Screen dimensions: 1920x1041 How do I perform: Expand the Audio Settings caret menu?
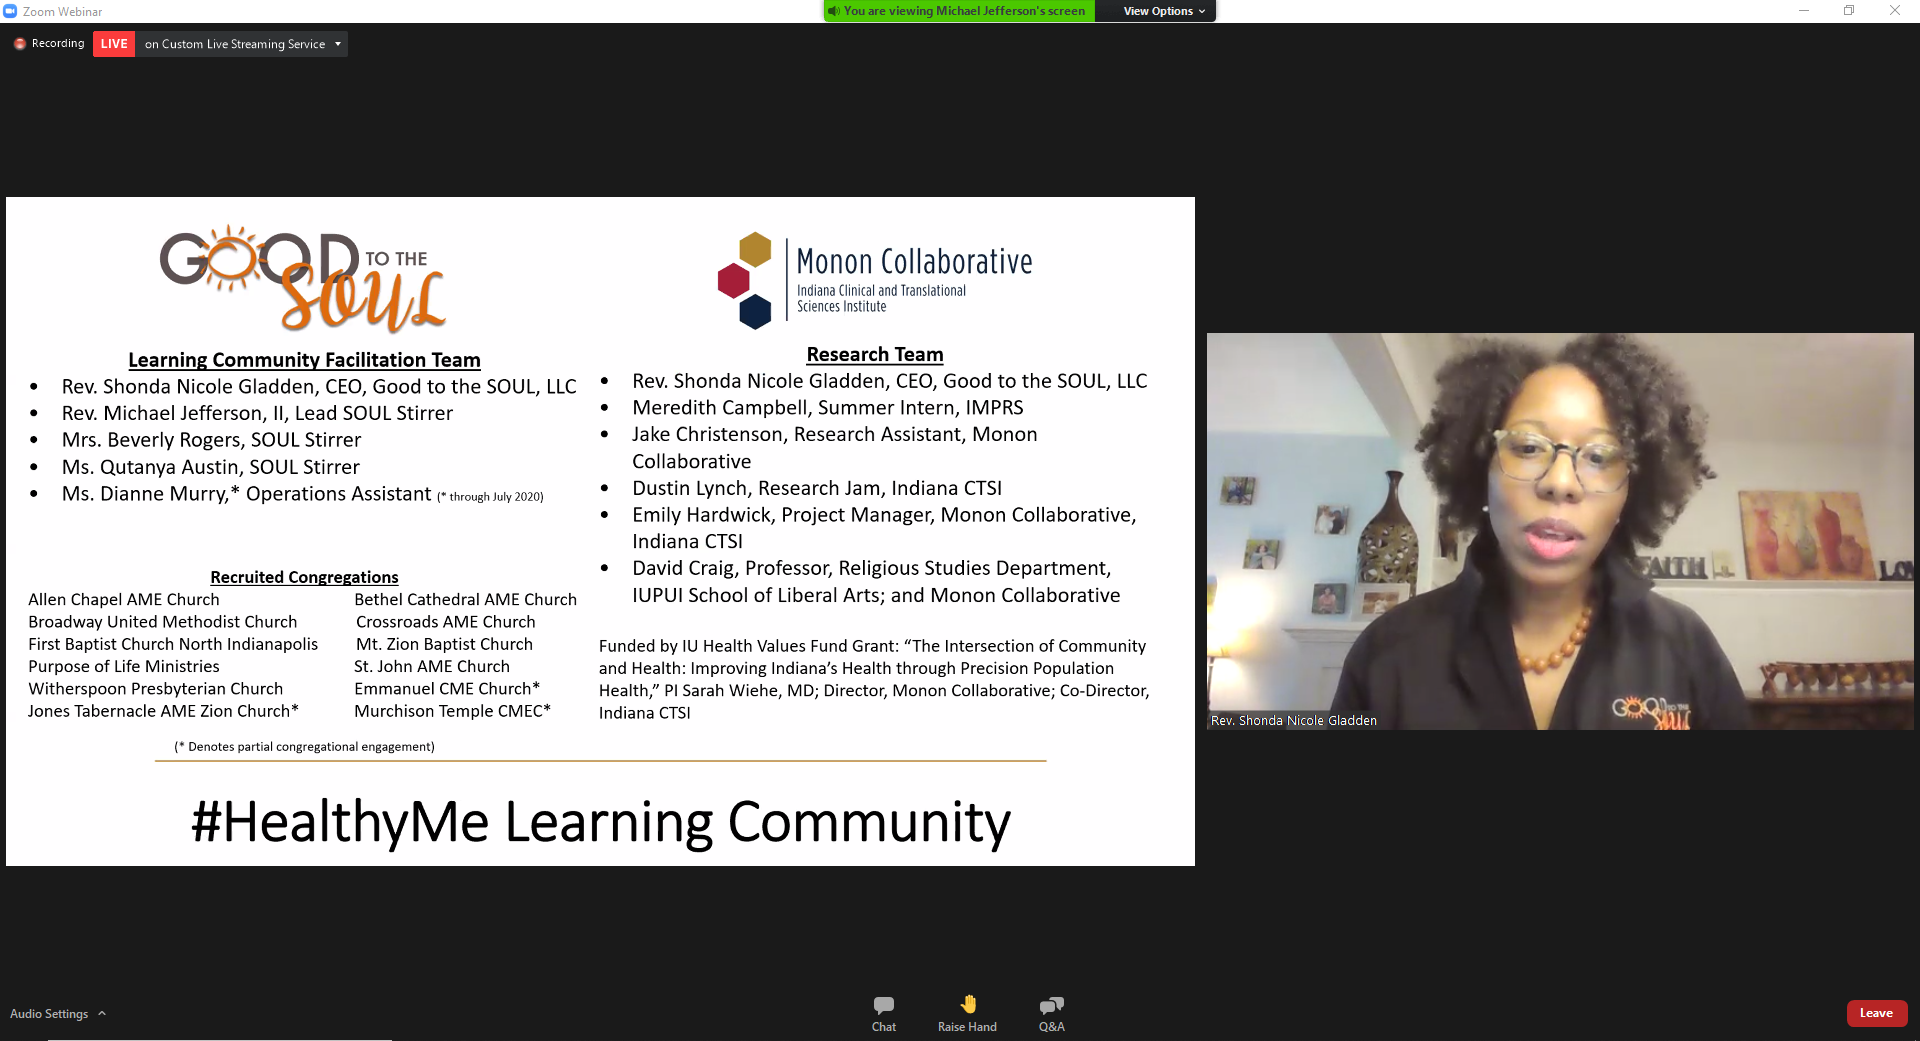(x=102, y=1013)
